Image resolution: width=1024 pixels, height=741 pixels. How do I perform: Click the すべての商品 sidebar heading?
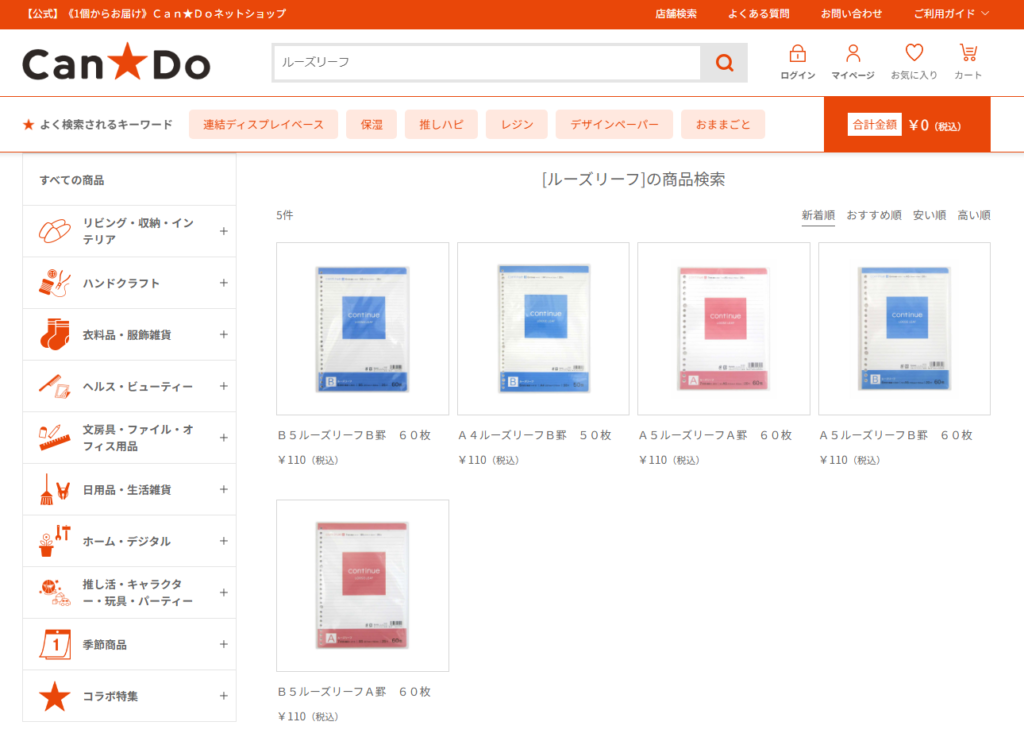tap(72, 180)
